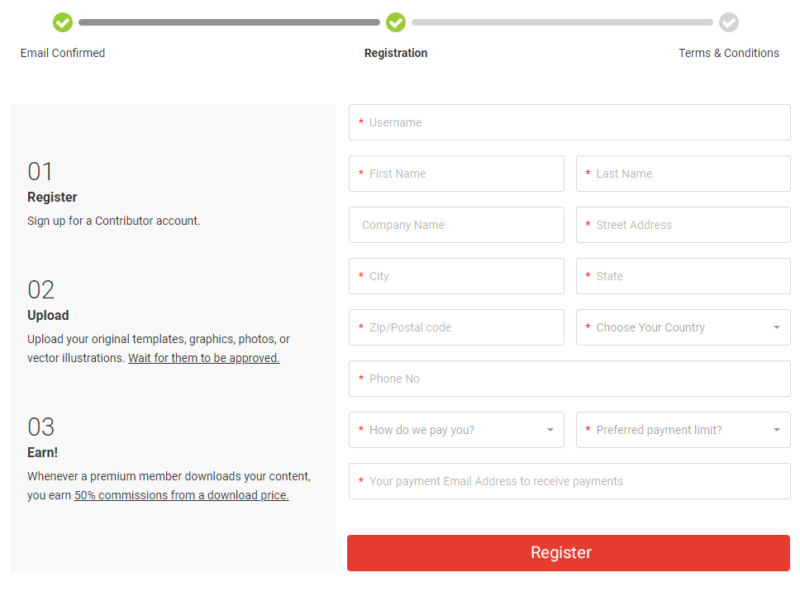Go to the Terms & Conditions step
The height and width of the screenshot is (601, 800).
pos(728,52)
